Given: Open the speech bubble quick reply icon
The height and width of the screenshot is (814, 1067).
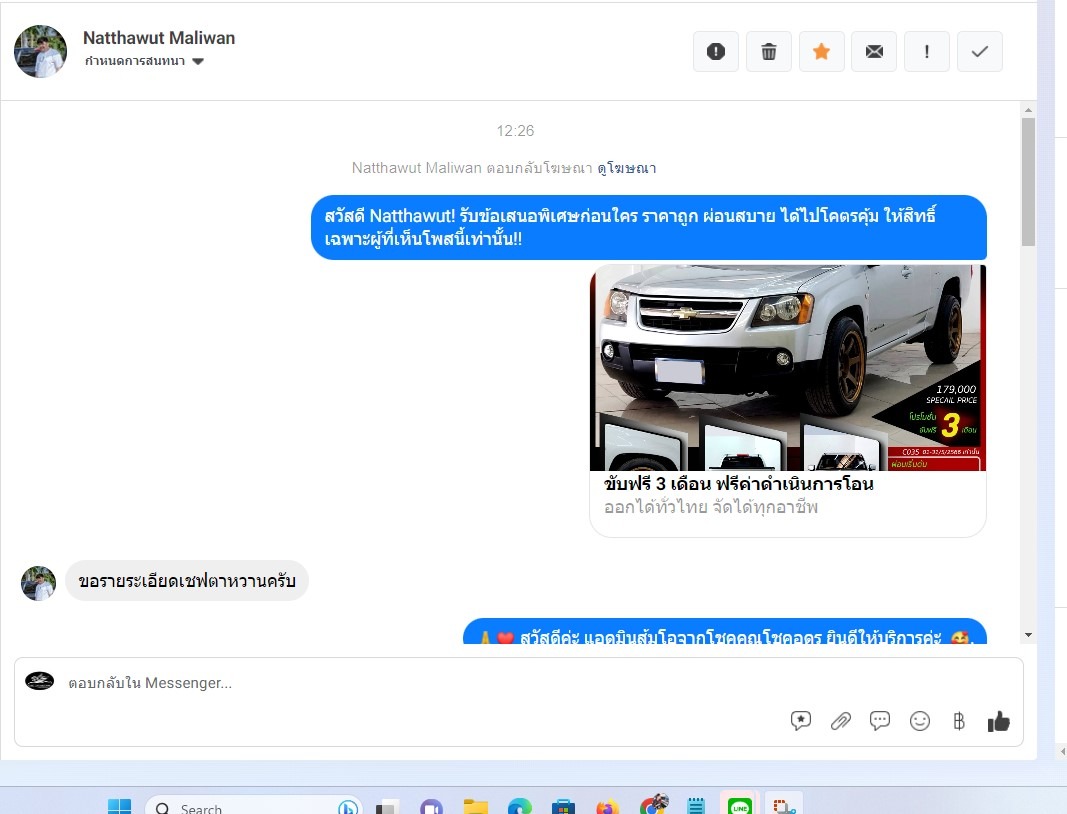Looking at the screenshot, I should pyautogui.click(x=880, y=721).
